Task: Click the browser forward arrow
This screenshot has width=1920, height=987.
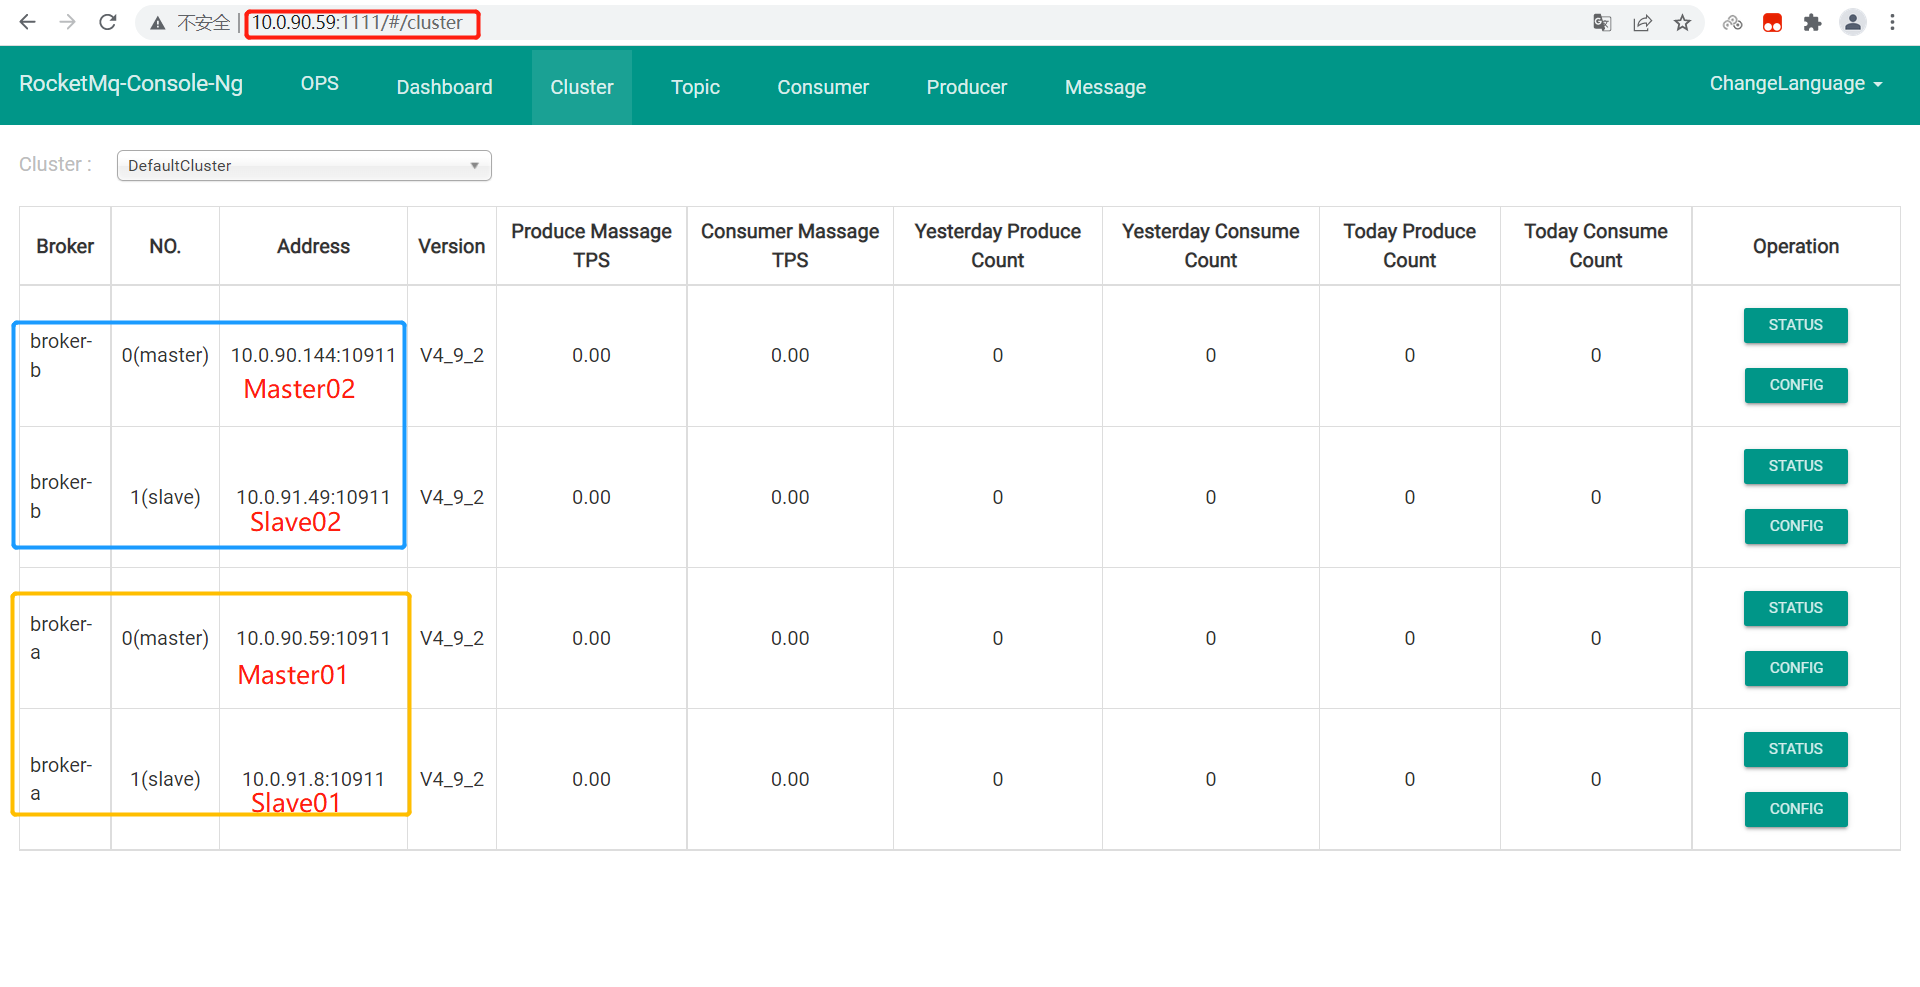Action: point(67,22)
